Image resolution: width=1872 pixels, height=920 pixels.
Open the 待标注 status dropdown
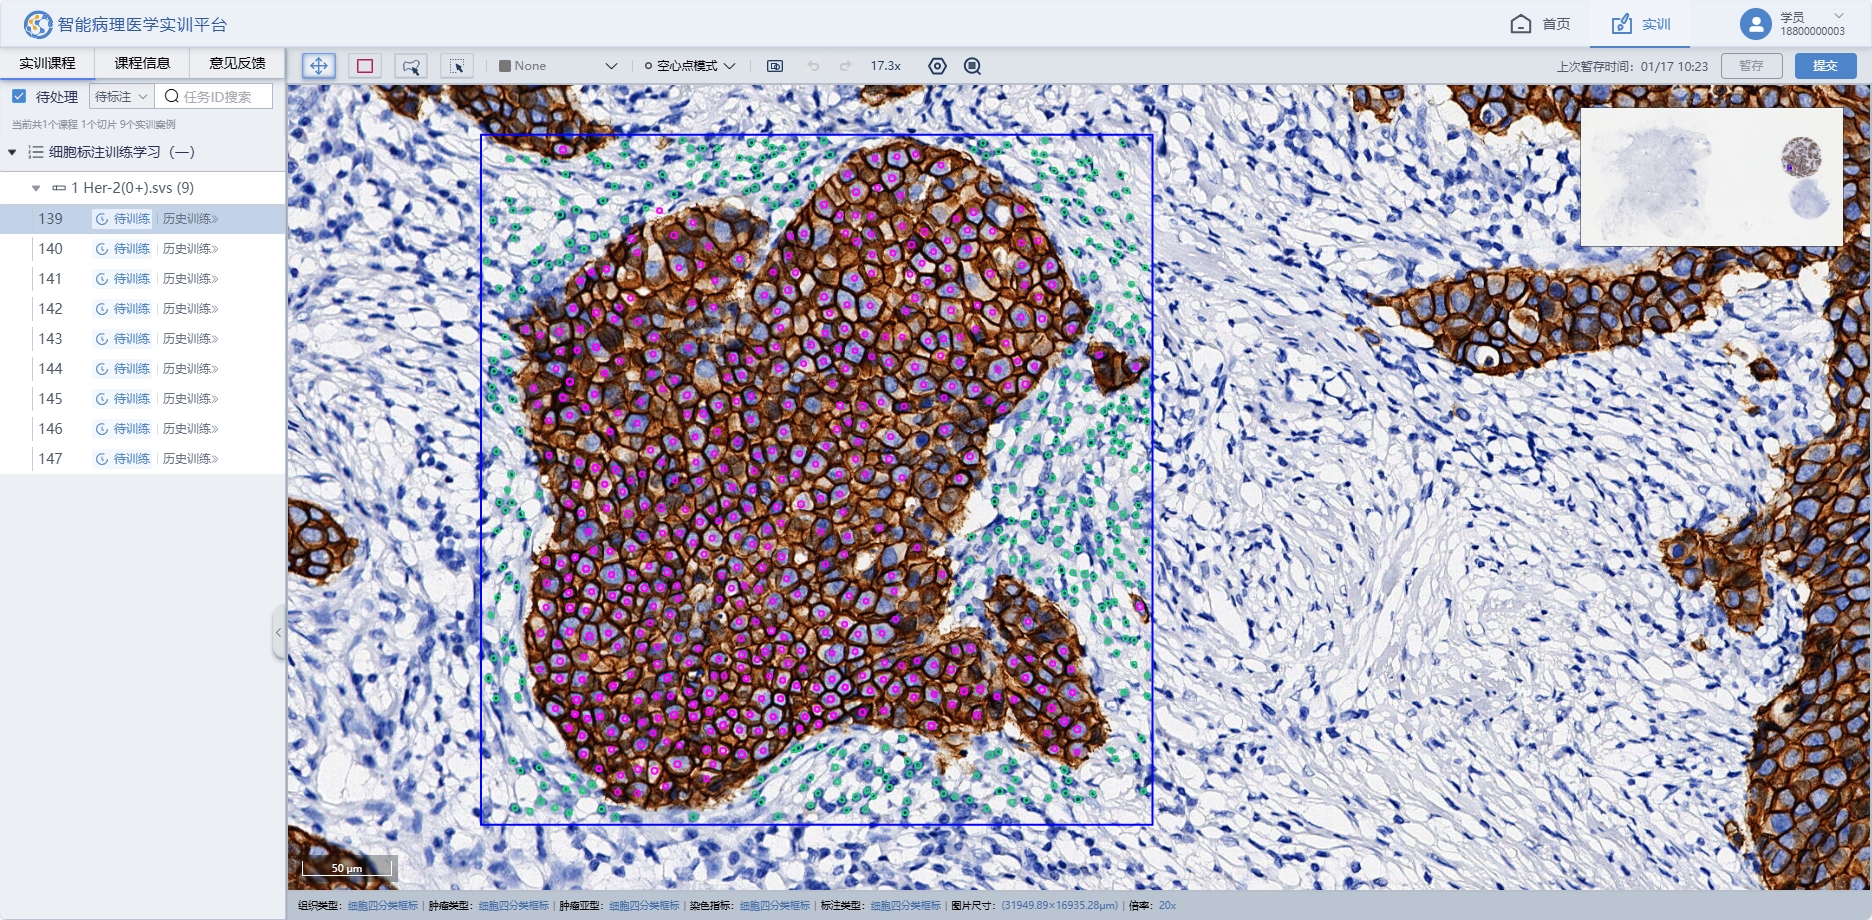[x=121, y=97]
